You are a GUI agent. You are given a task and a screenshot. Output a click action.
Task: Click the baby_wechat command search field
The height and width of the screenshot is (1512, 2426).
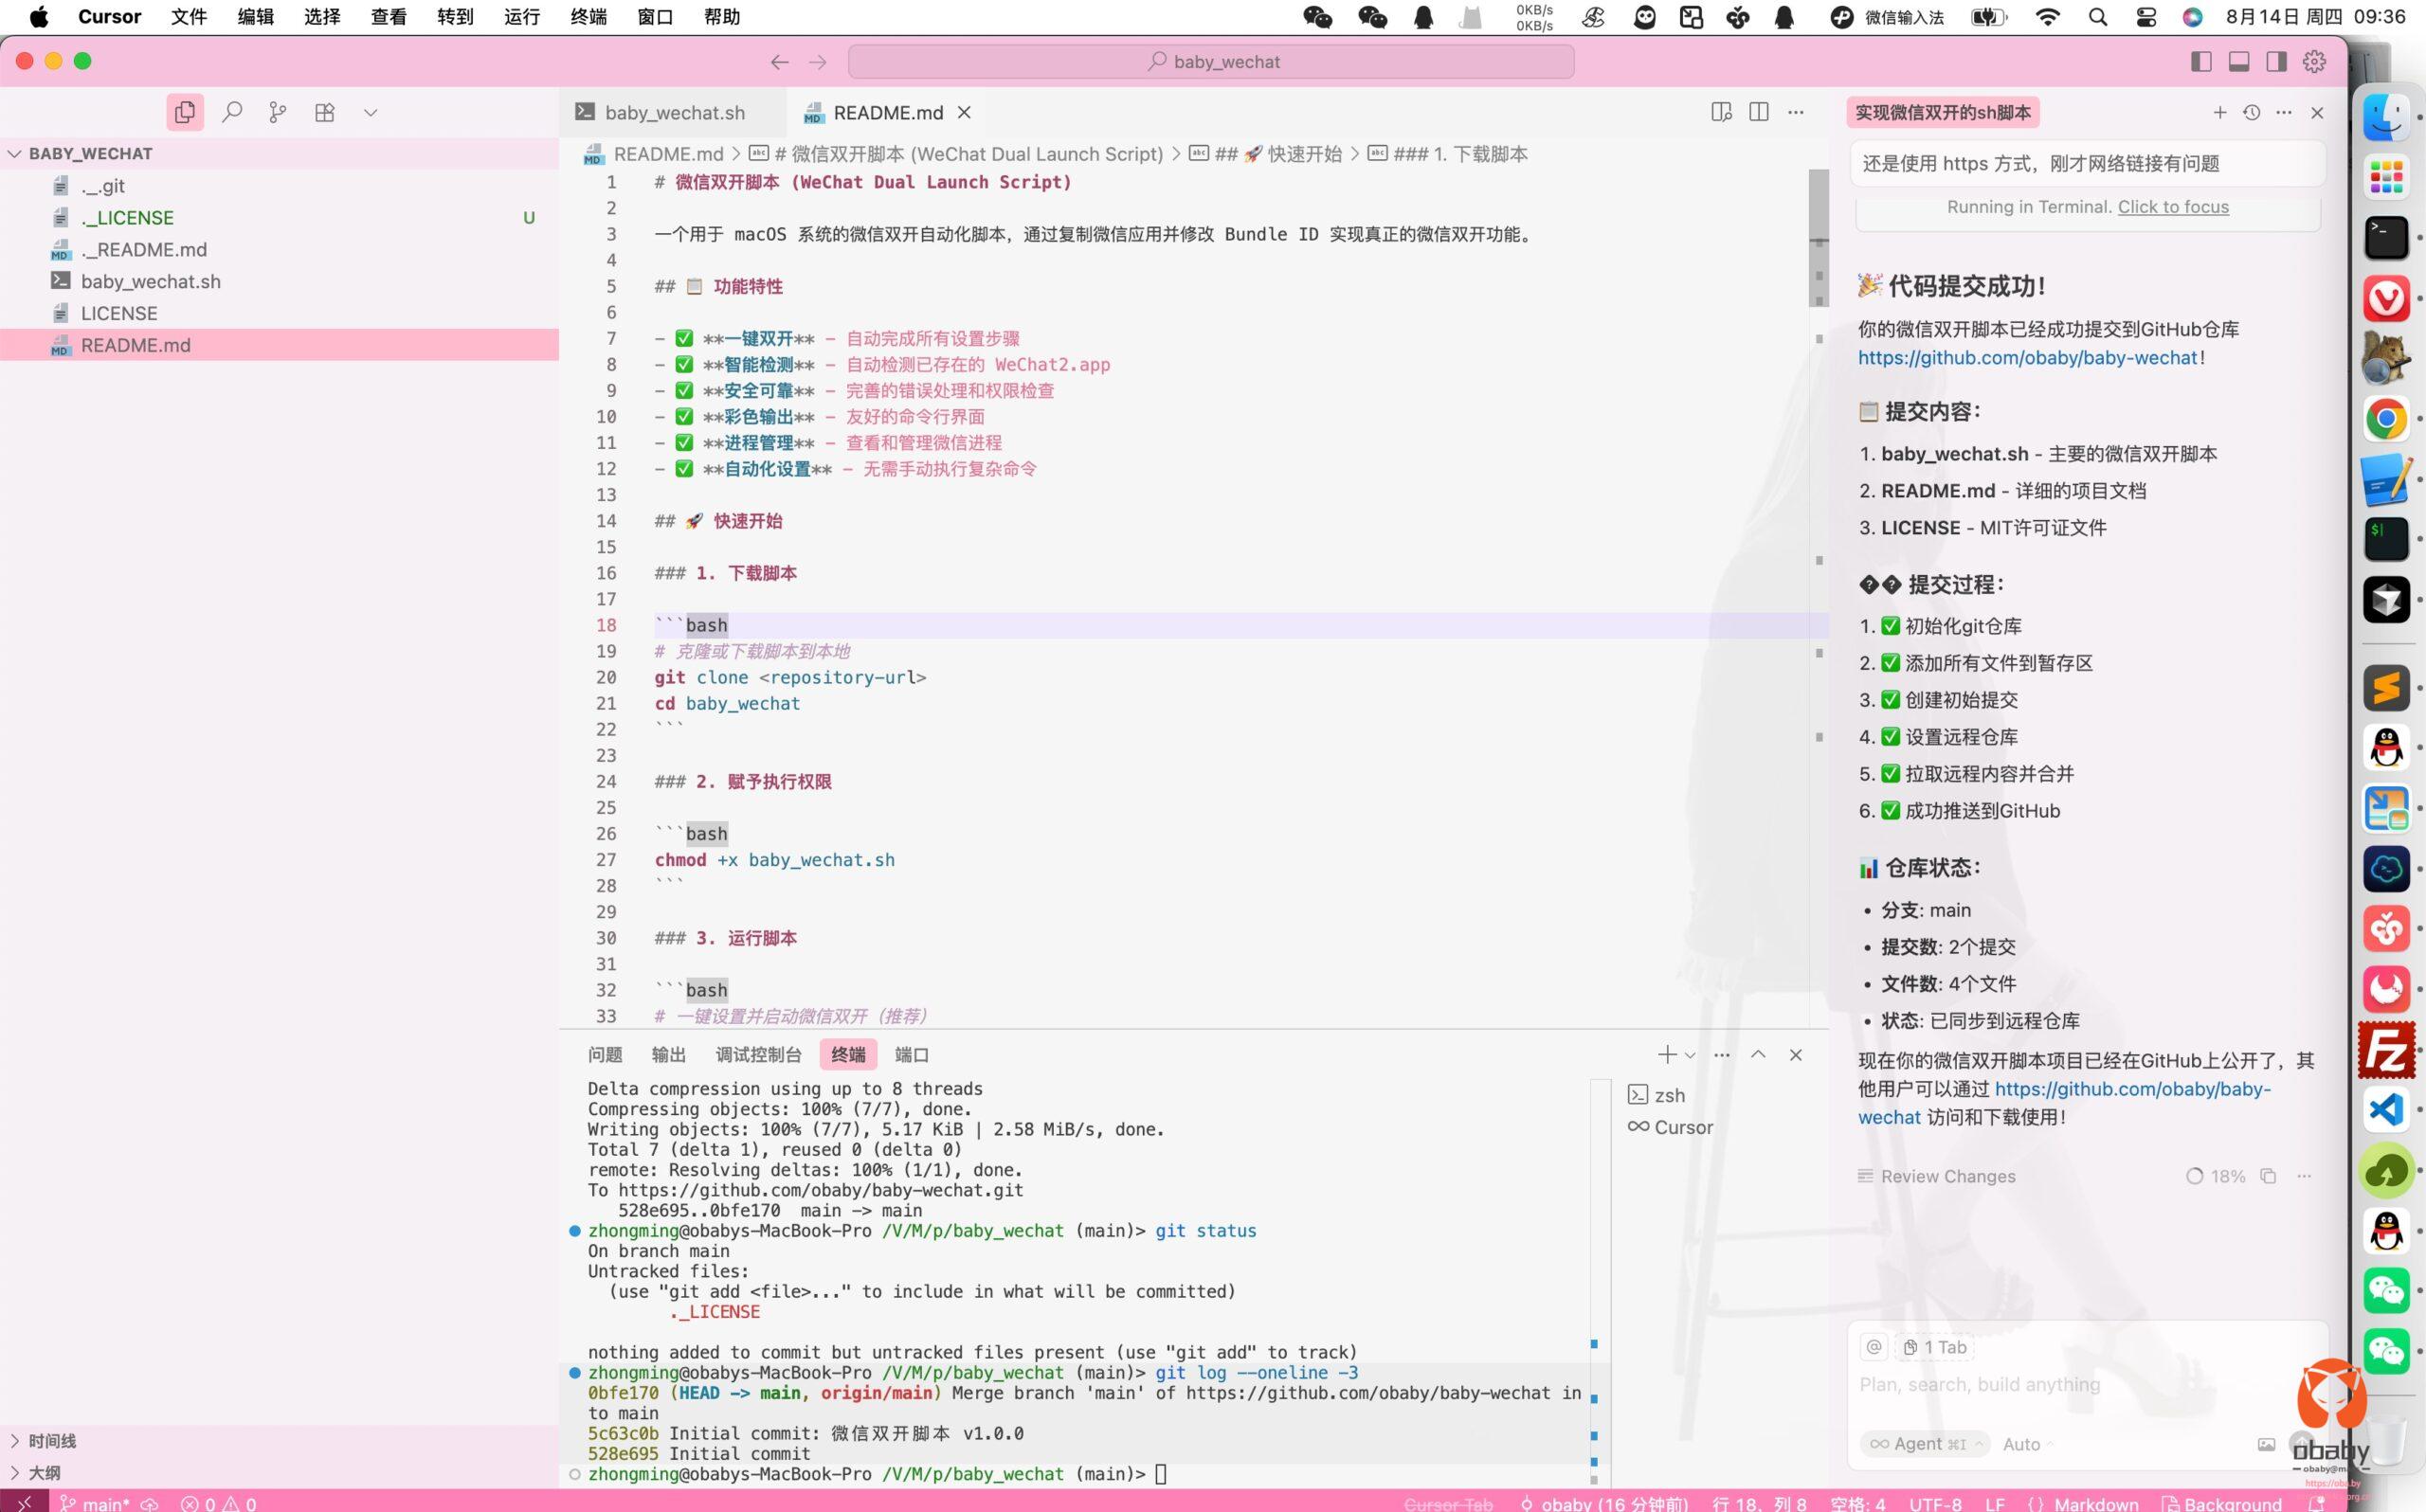[1211, 62]
